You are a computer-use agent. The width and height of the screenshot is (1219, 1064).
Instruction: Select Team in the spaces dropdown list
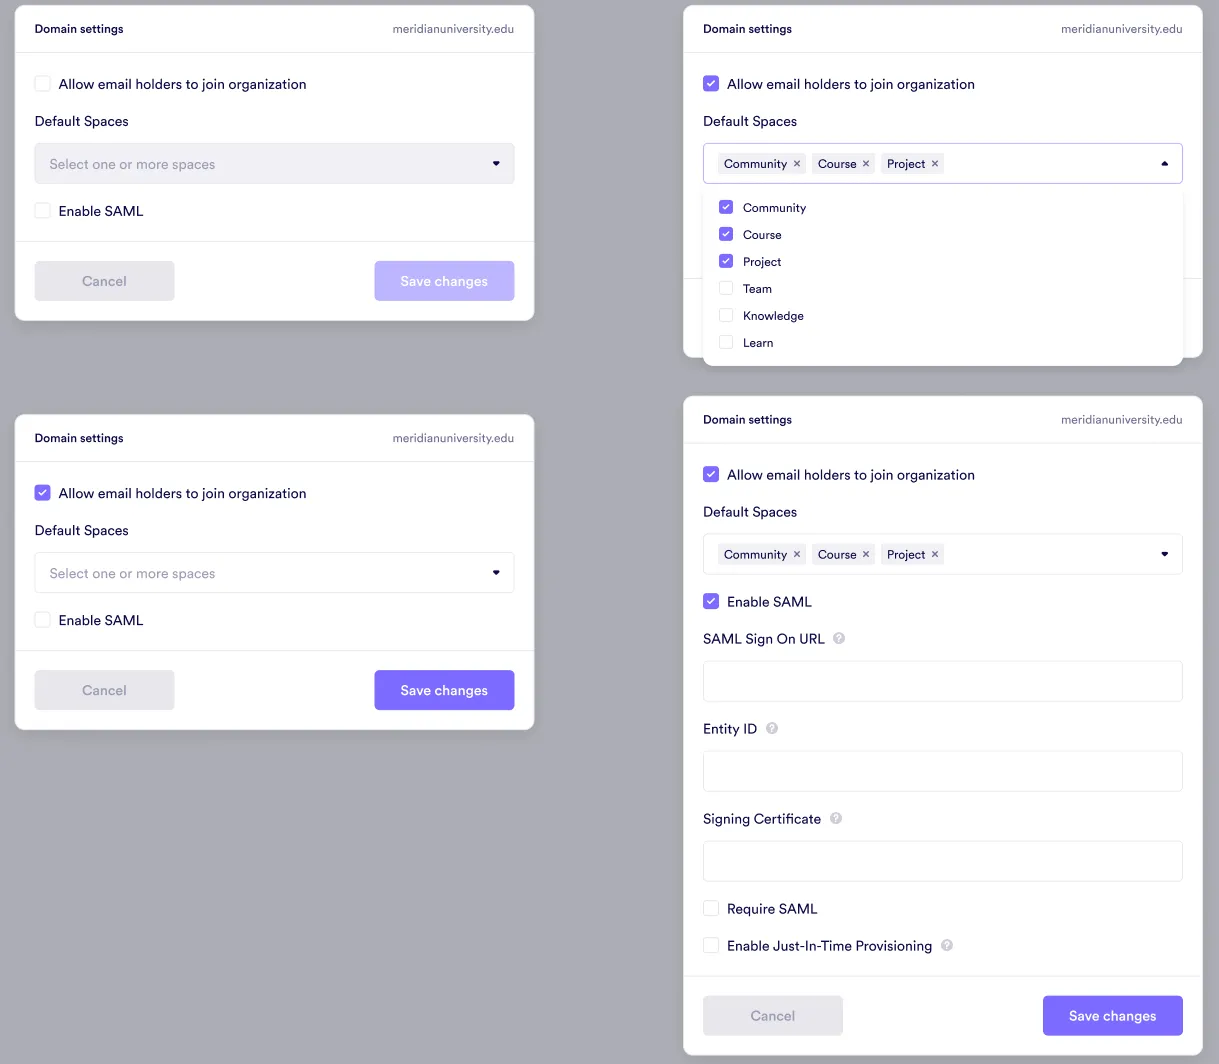[x=725, y=288]
